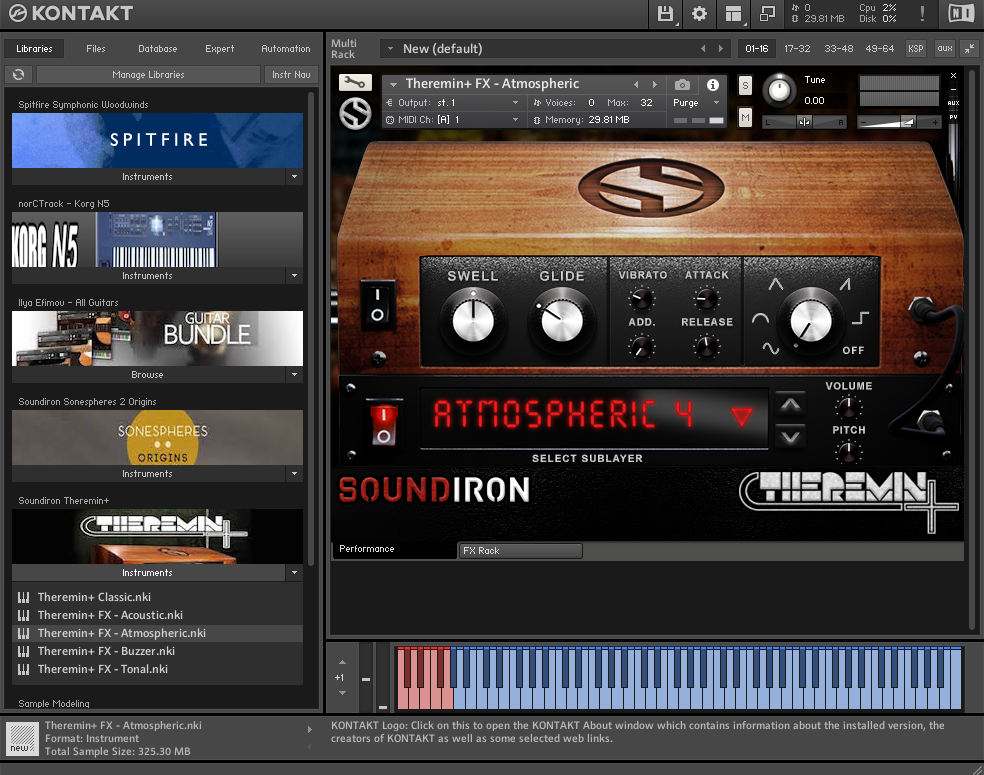
Task: Shift keyboard octave up
Action: pos(342,662)
